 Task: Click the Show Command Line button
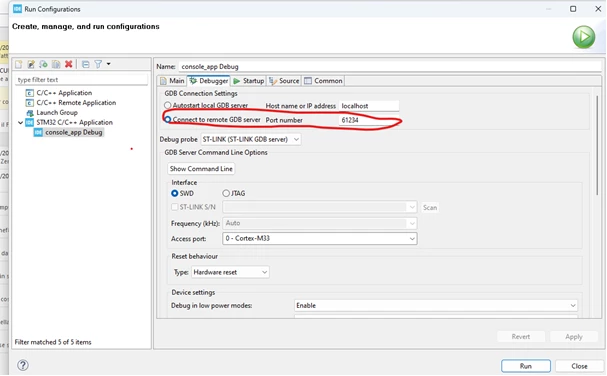[x=201, y=169]
